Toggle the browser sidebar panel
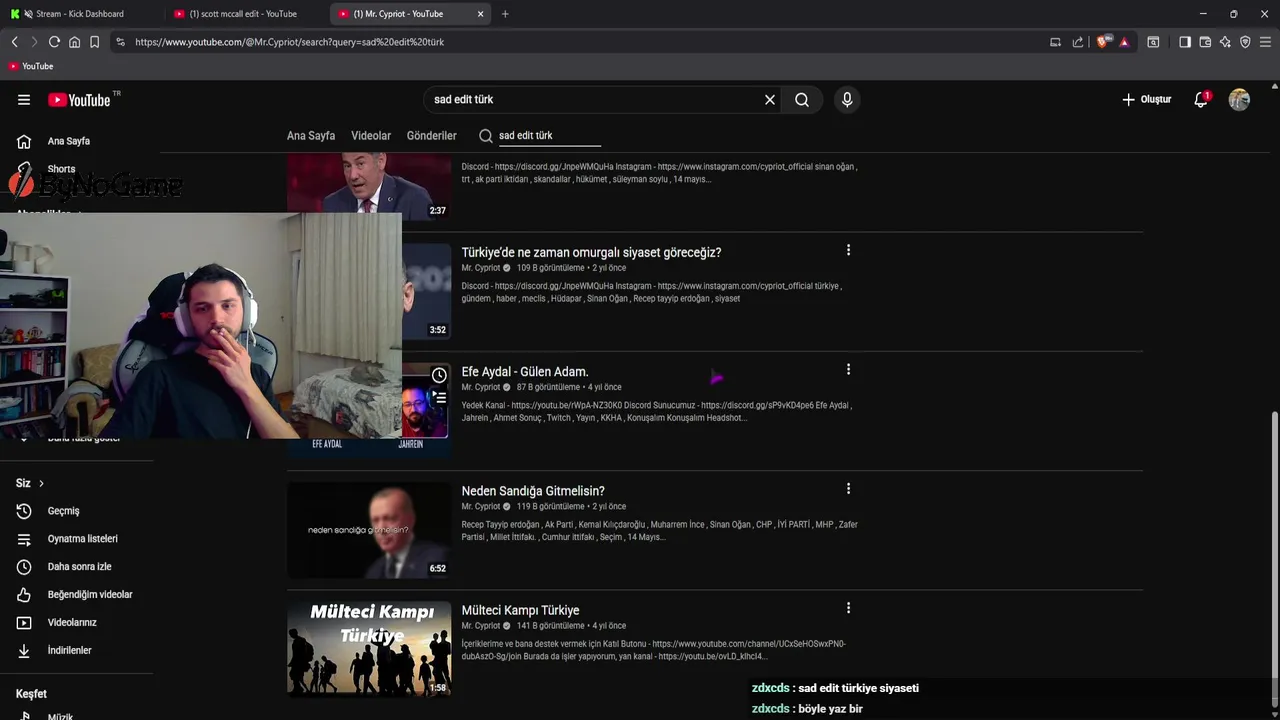Viewport: 1280px width, 720px height. pos(1185,42)
